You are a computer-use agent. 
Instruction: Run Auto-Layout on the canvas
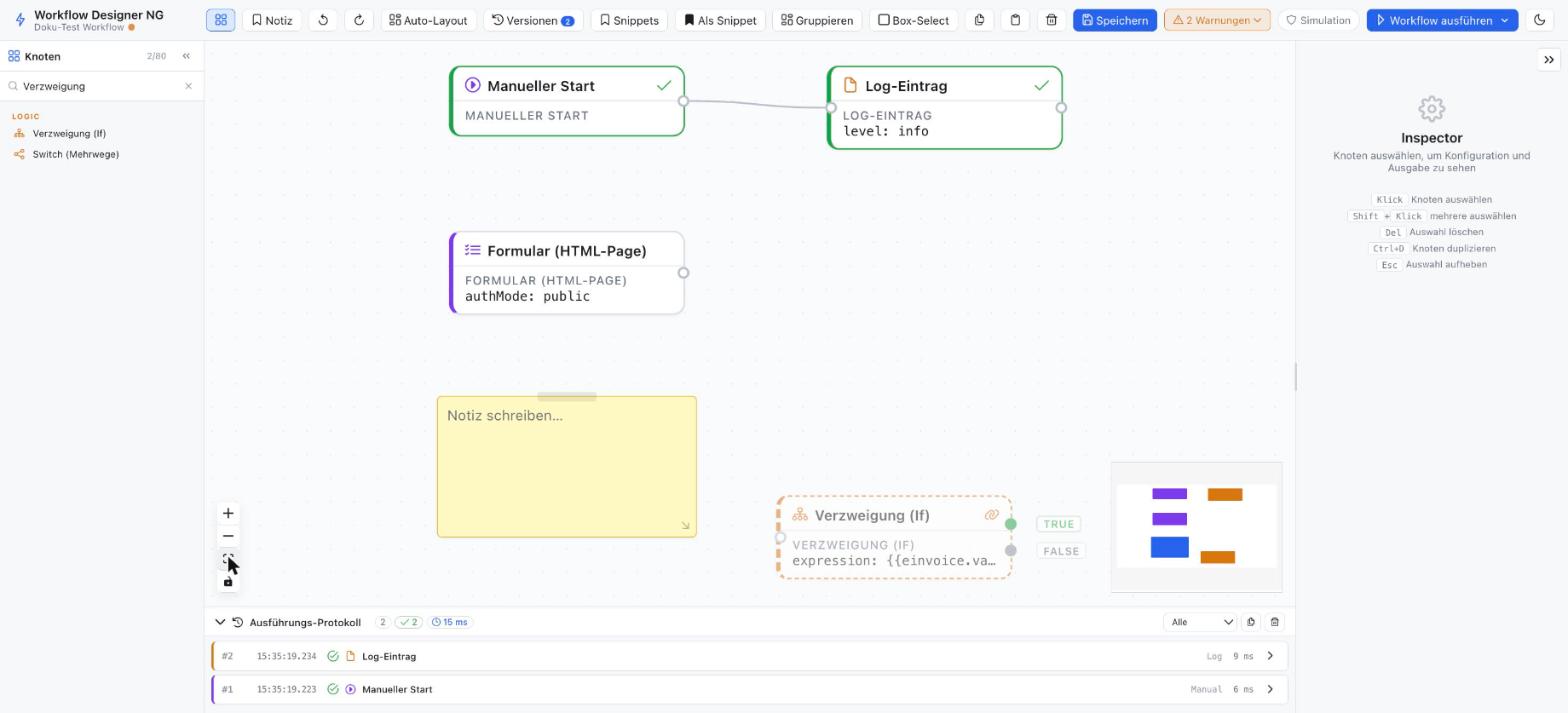(x=428, y=20)
